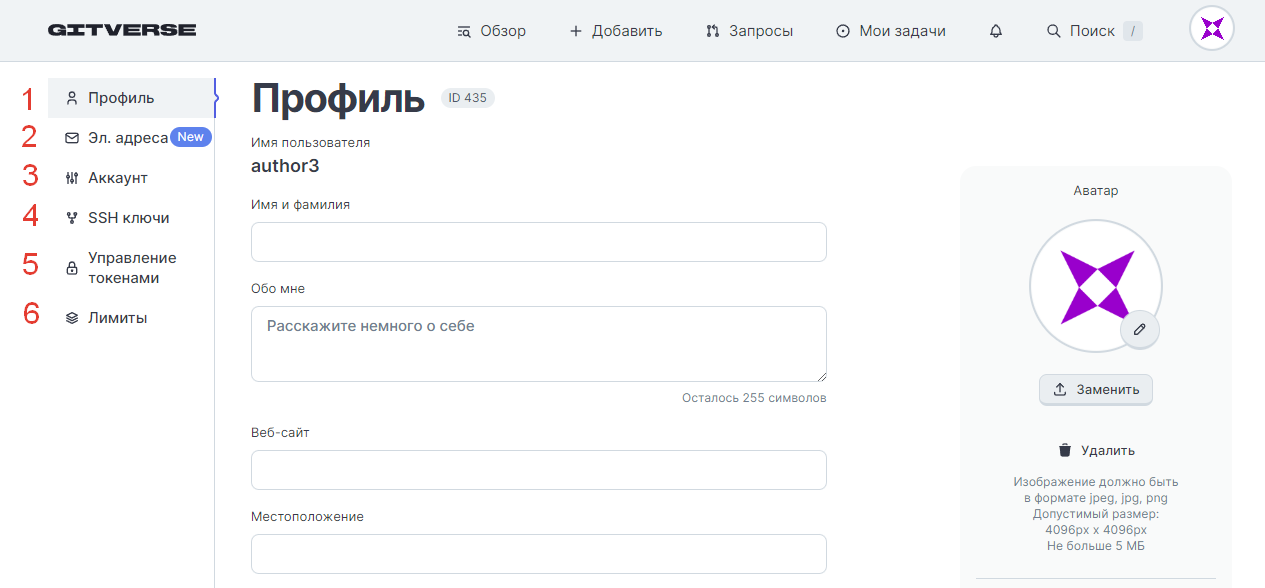Click the GITVERSE logo

(122, 30)
